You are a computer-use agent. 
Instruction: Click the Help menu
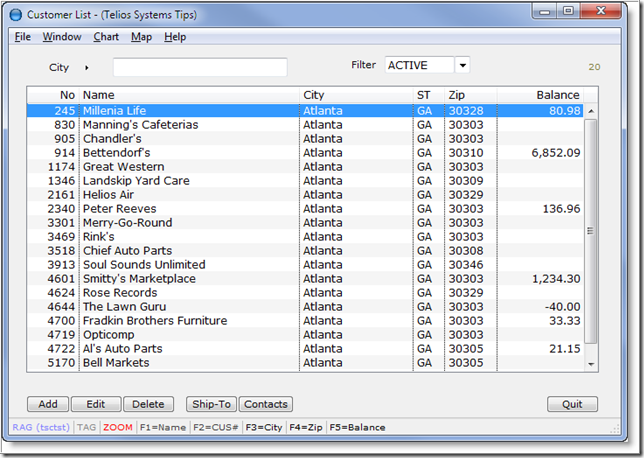coord(175,37)
